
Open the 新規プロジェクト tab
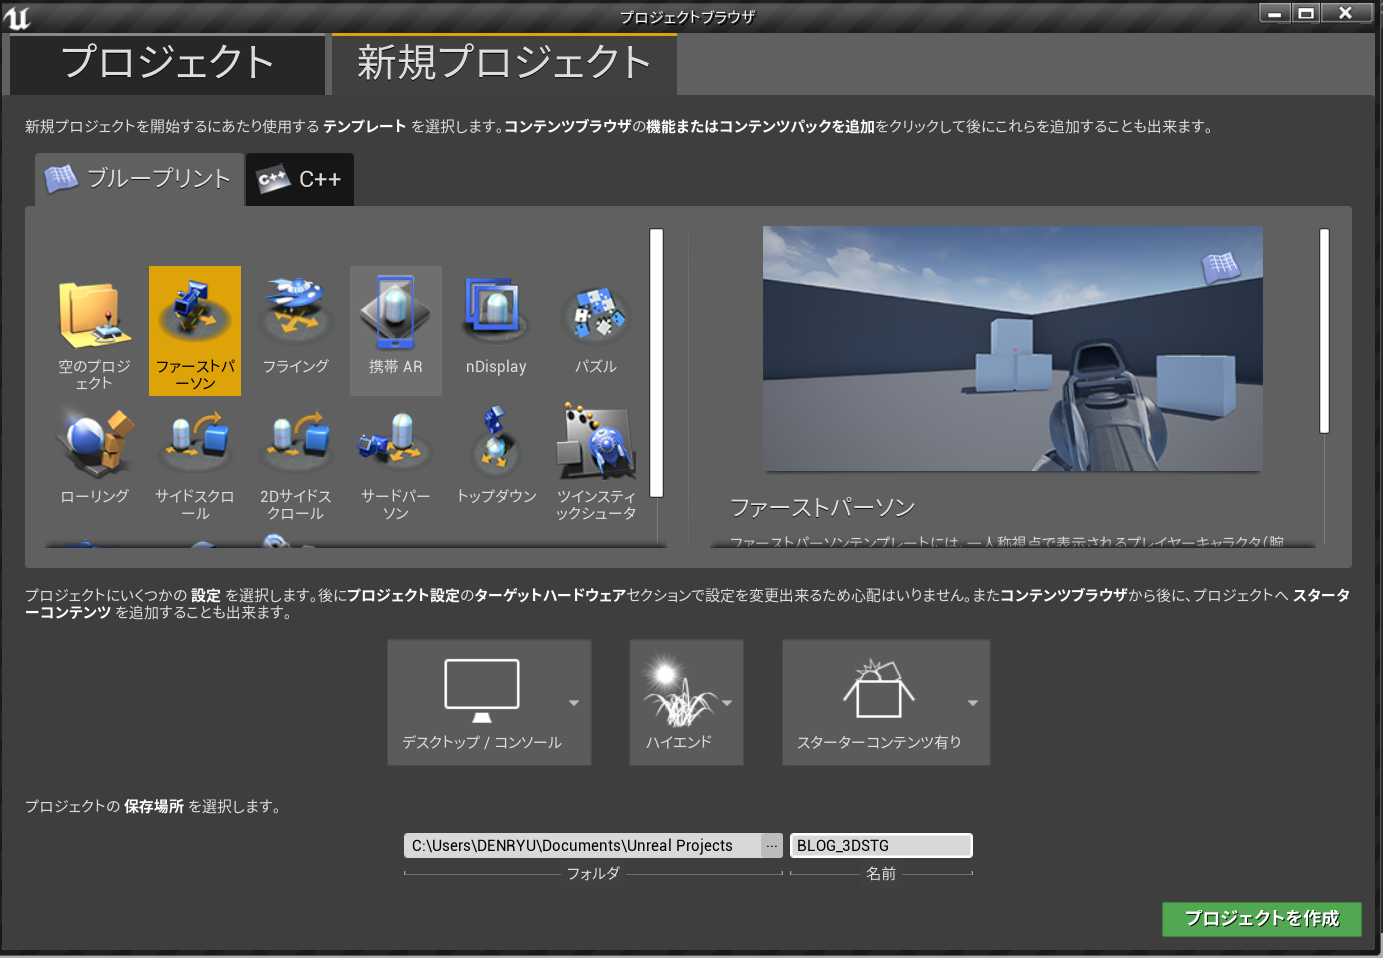click(x=504, y=64)
